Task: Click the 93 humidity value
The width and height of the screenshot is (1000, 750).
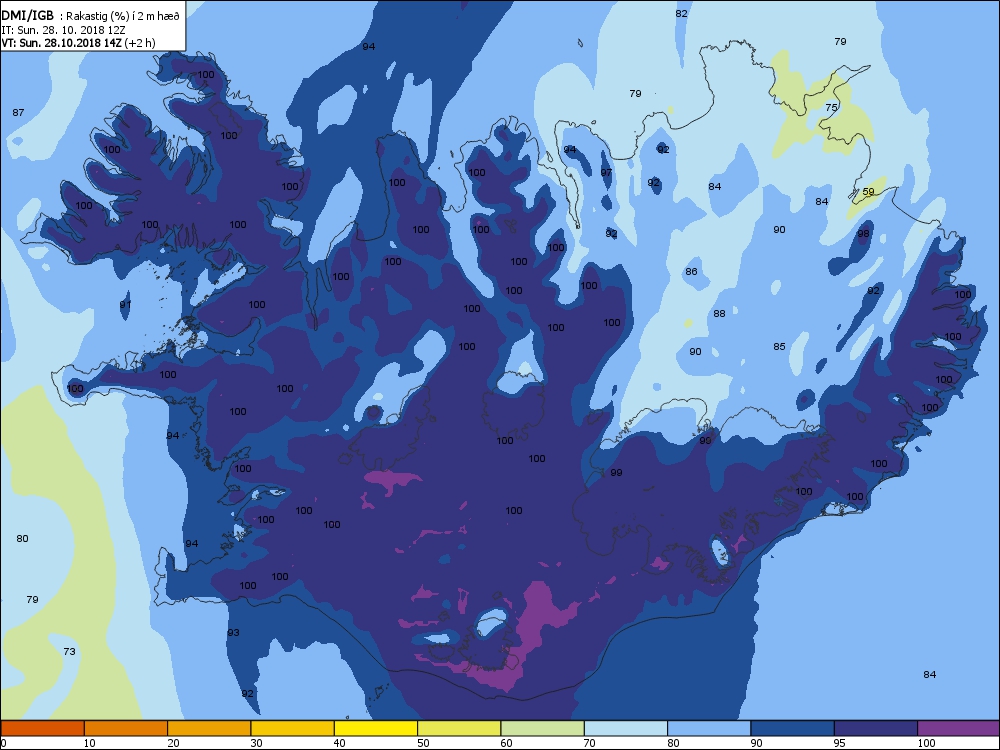Action: [x=233, y=632]
